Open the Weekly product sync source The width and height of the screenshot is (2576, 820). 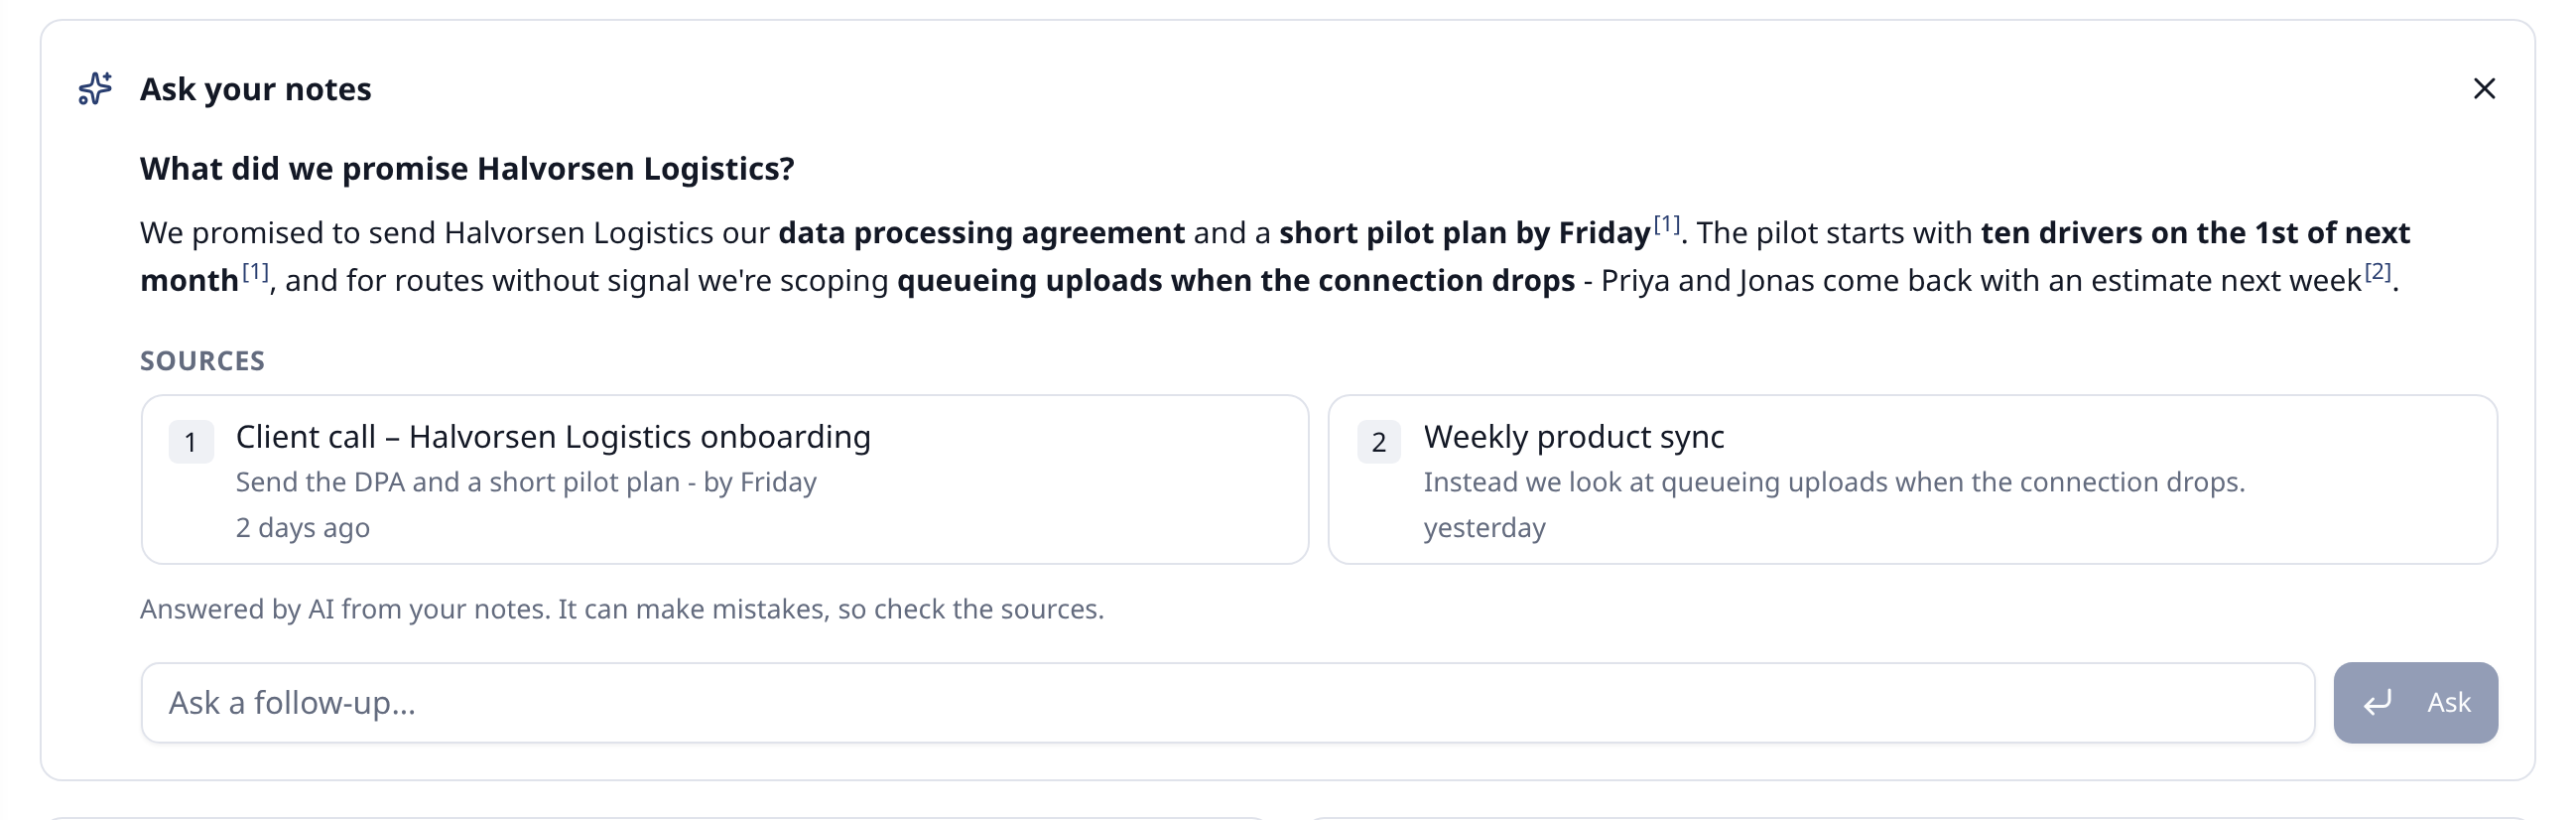[x=1912, y=480]
